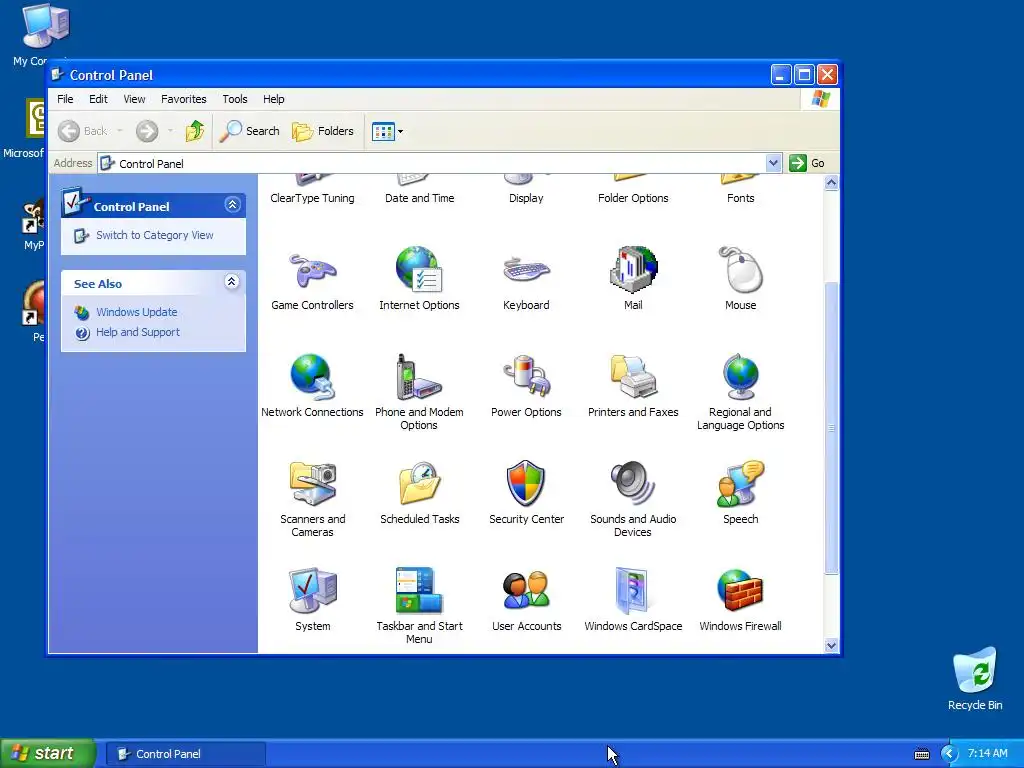
Task: Click the keyboard tray icon
Action: pos(922,754)
